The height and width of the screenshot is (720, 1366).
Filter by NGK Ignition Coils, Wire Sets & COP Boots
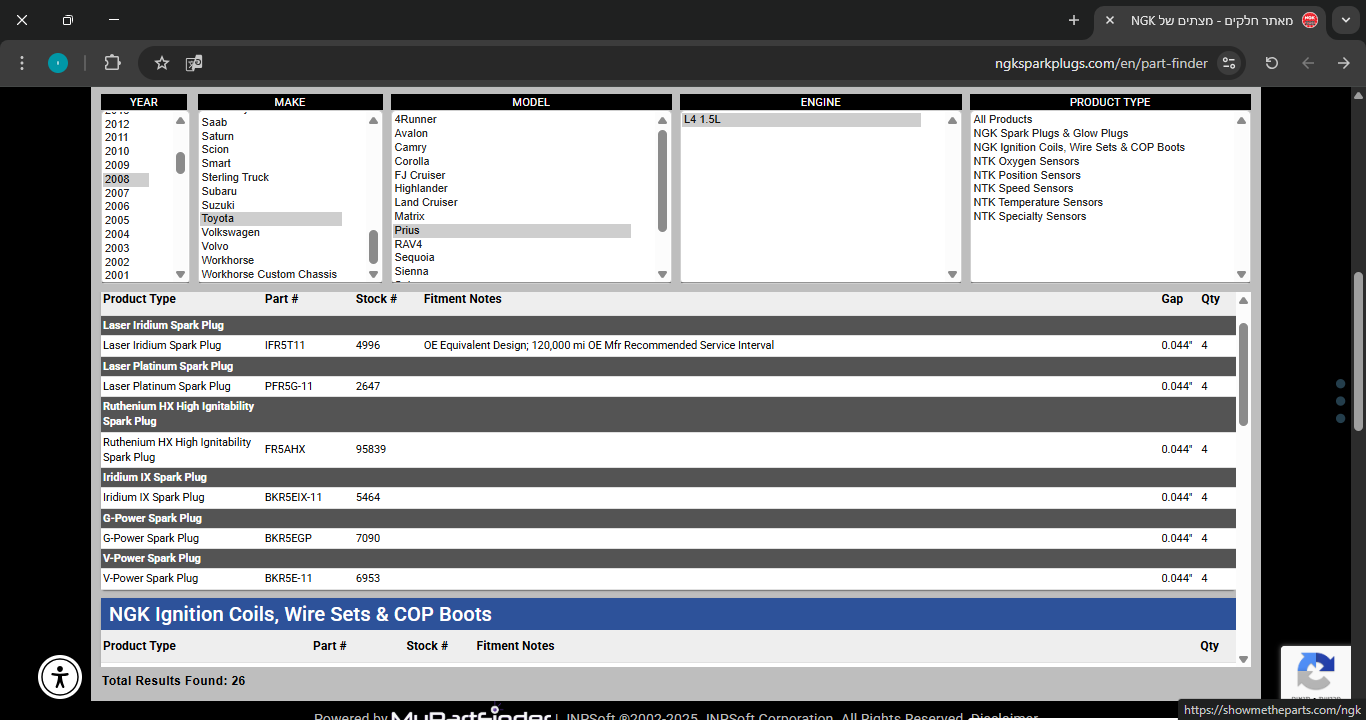point(1079,147)
